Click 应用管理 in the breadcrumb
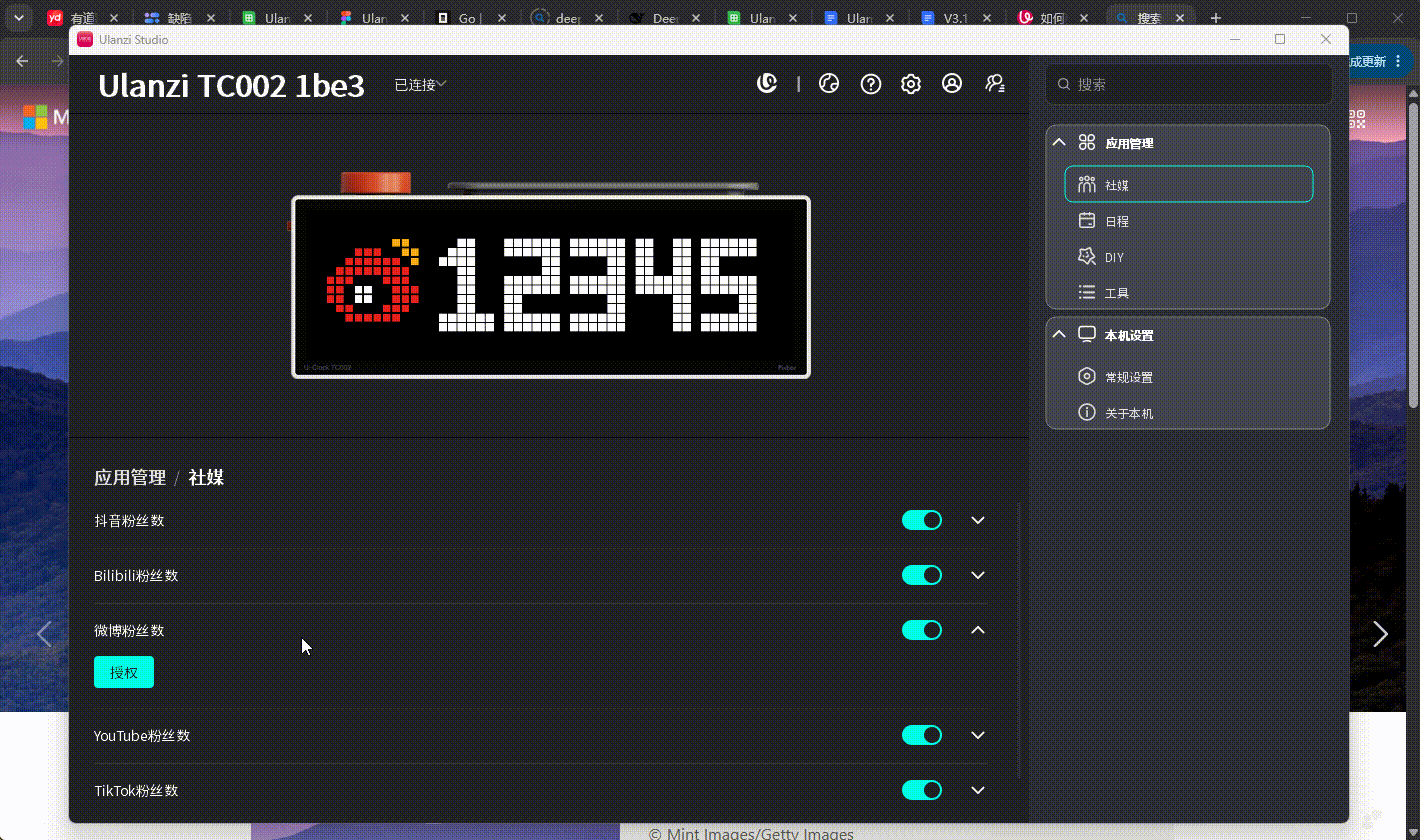1420x840 pixels. point(130,478)
